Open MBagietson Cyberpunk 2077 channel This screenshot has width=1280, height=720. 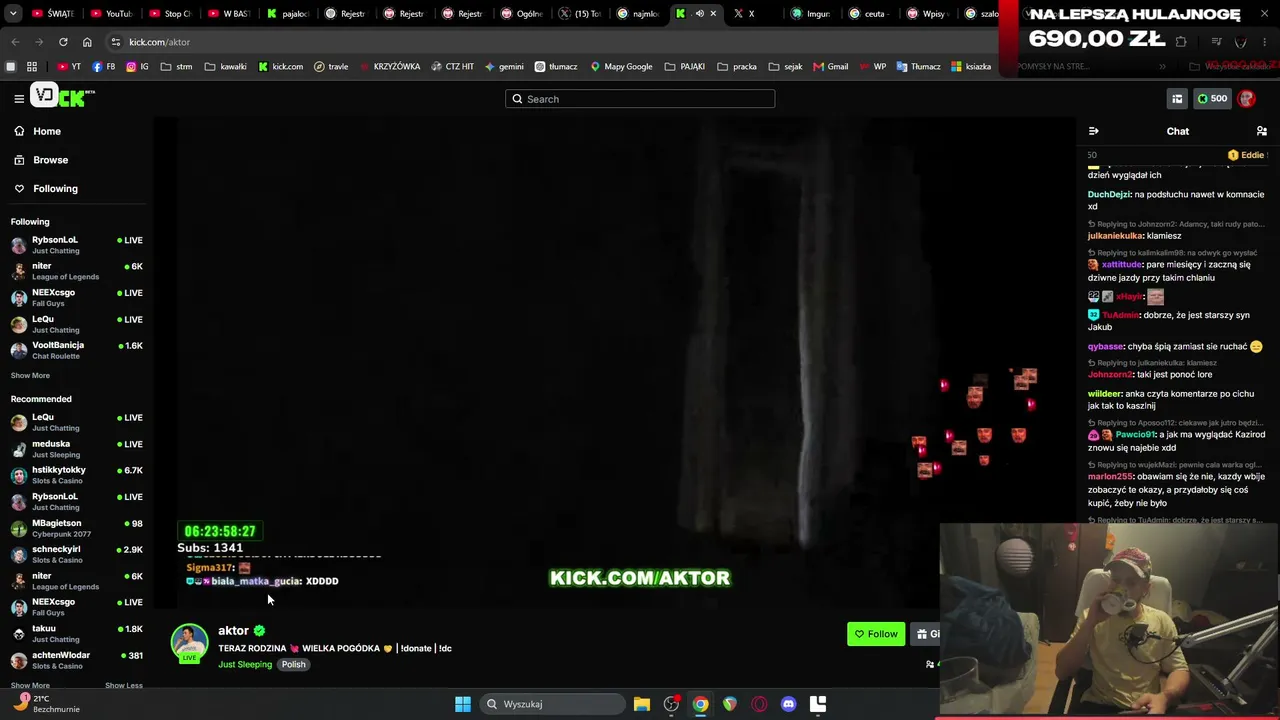tap(76, 528)
